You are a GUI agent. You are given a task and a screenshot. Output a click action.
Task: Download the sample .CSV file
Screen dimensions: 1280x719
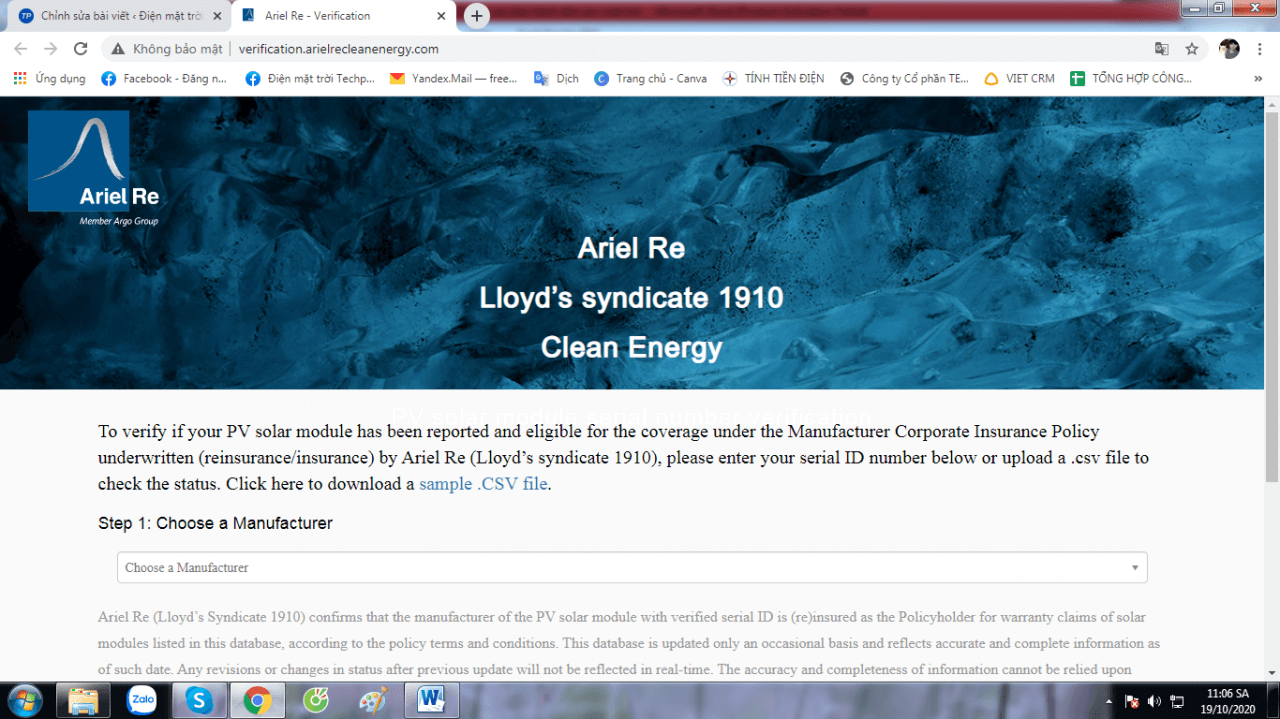[483, 484]
